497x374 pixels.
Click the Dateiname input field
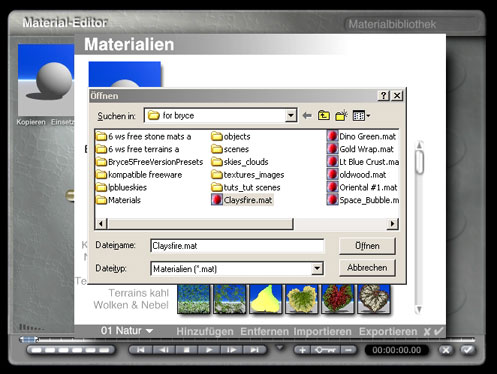237,246
